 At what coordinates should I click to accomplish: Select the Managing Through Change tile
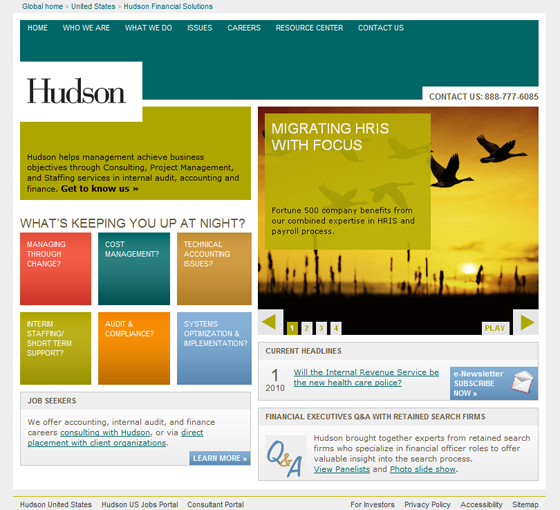pos(56,269)
